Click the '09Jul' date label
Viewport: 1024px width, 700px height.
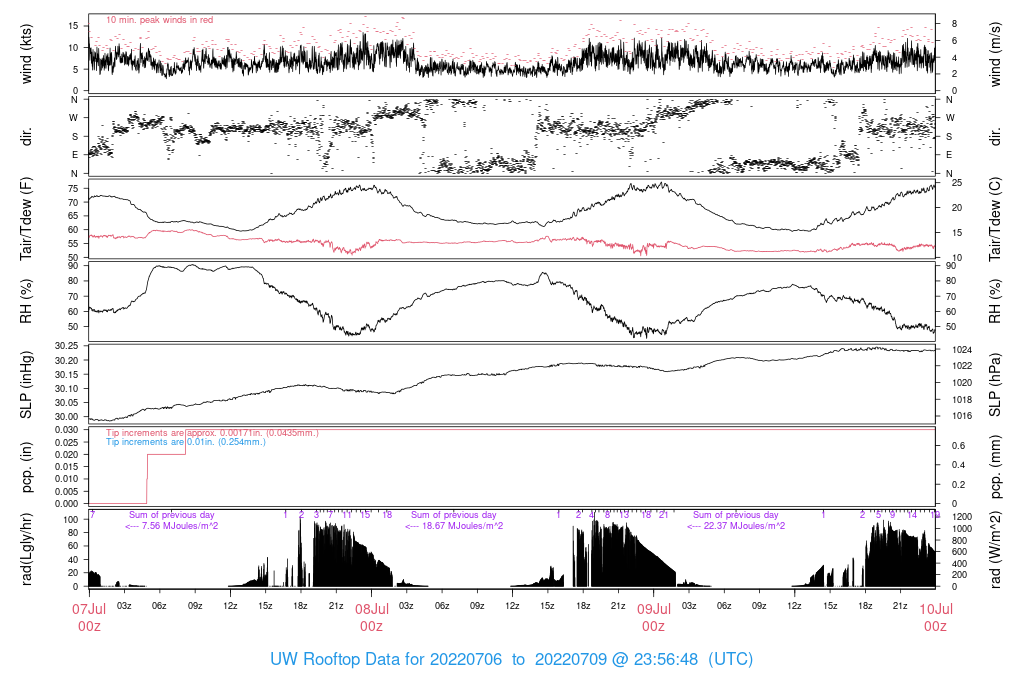click(x=654, y=609)
